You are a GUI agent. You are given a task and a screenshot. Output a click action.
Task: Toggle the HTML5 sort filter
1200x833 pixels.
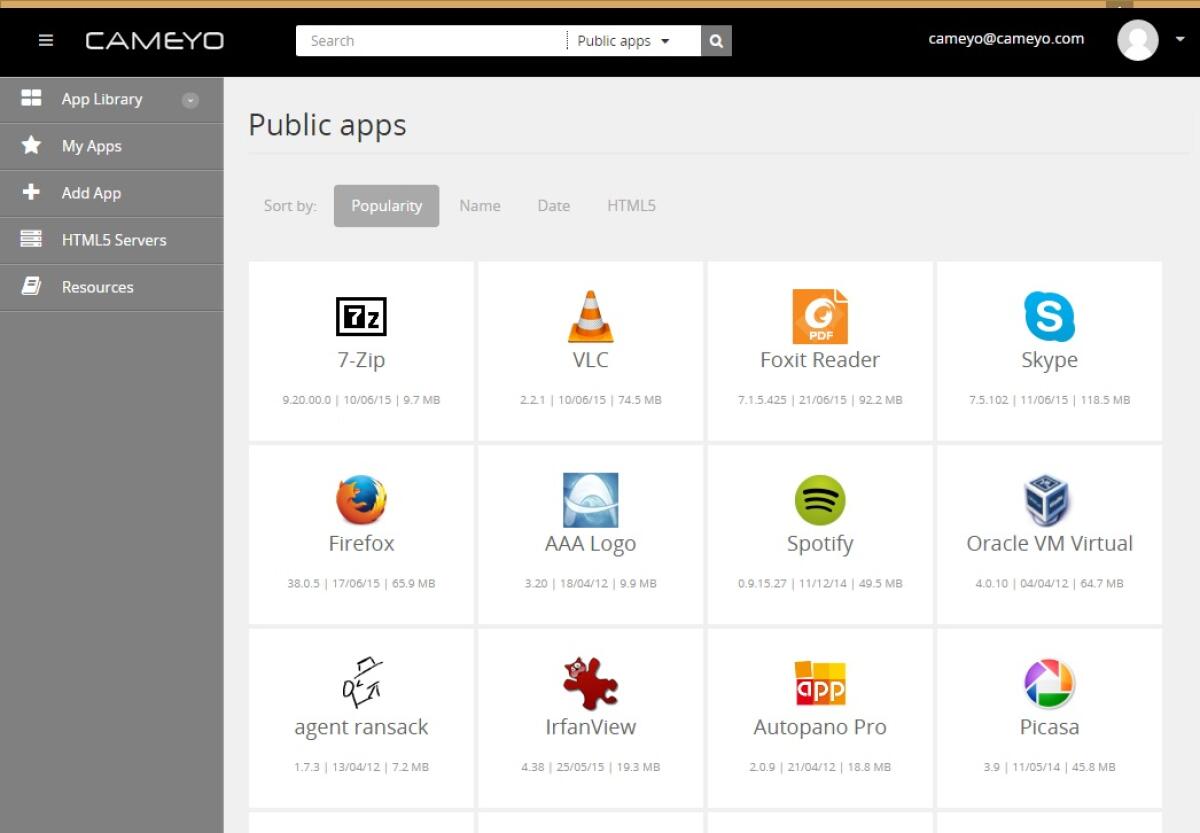click(x=631, y=205)
